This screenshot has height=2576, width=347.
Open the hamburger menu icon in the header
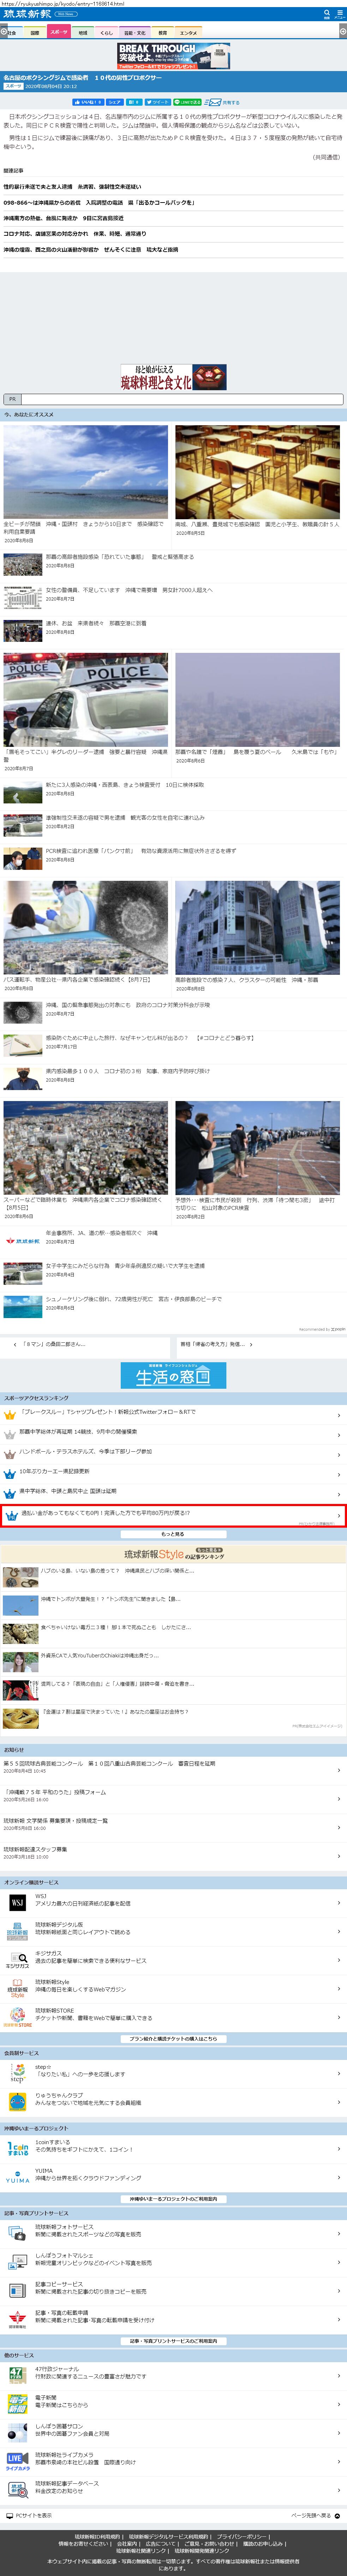pyautogui.click(x=340, y=14)
